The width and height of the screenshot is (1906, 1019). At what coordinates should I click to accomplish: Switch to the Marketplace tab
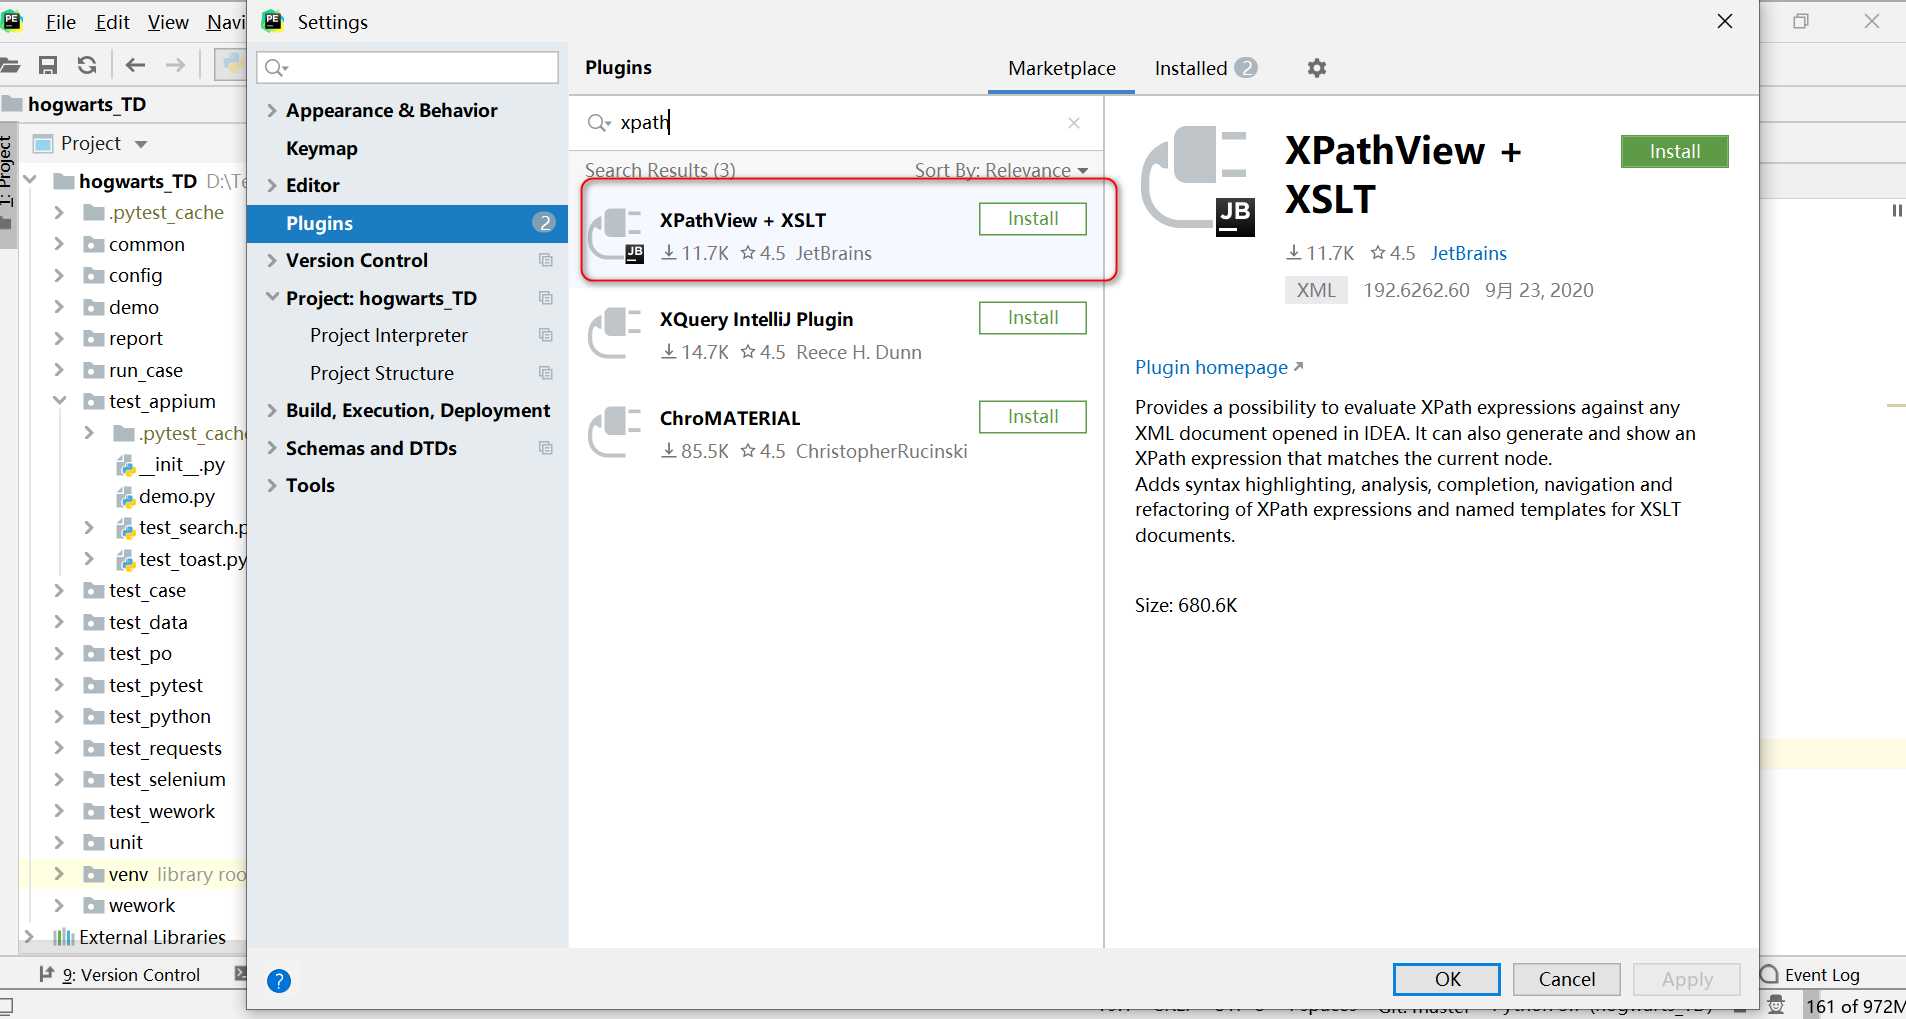tap(1061, 68)
